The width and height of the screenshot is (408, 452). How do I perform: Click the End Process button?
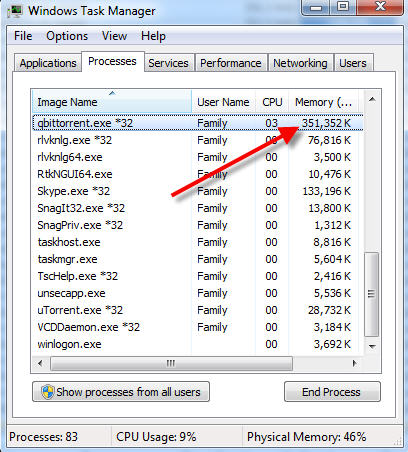[332, 392]
